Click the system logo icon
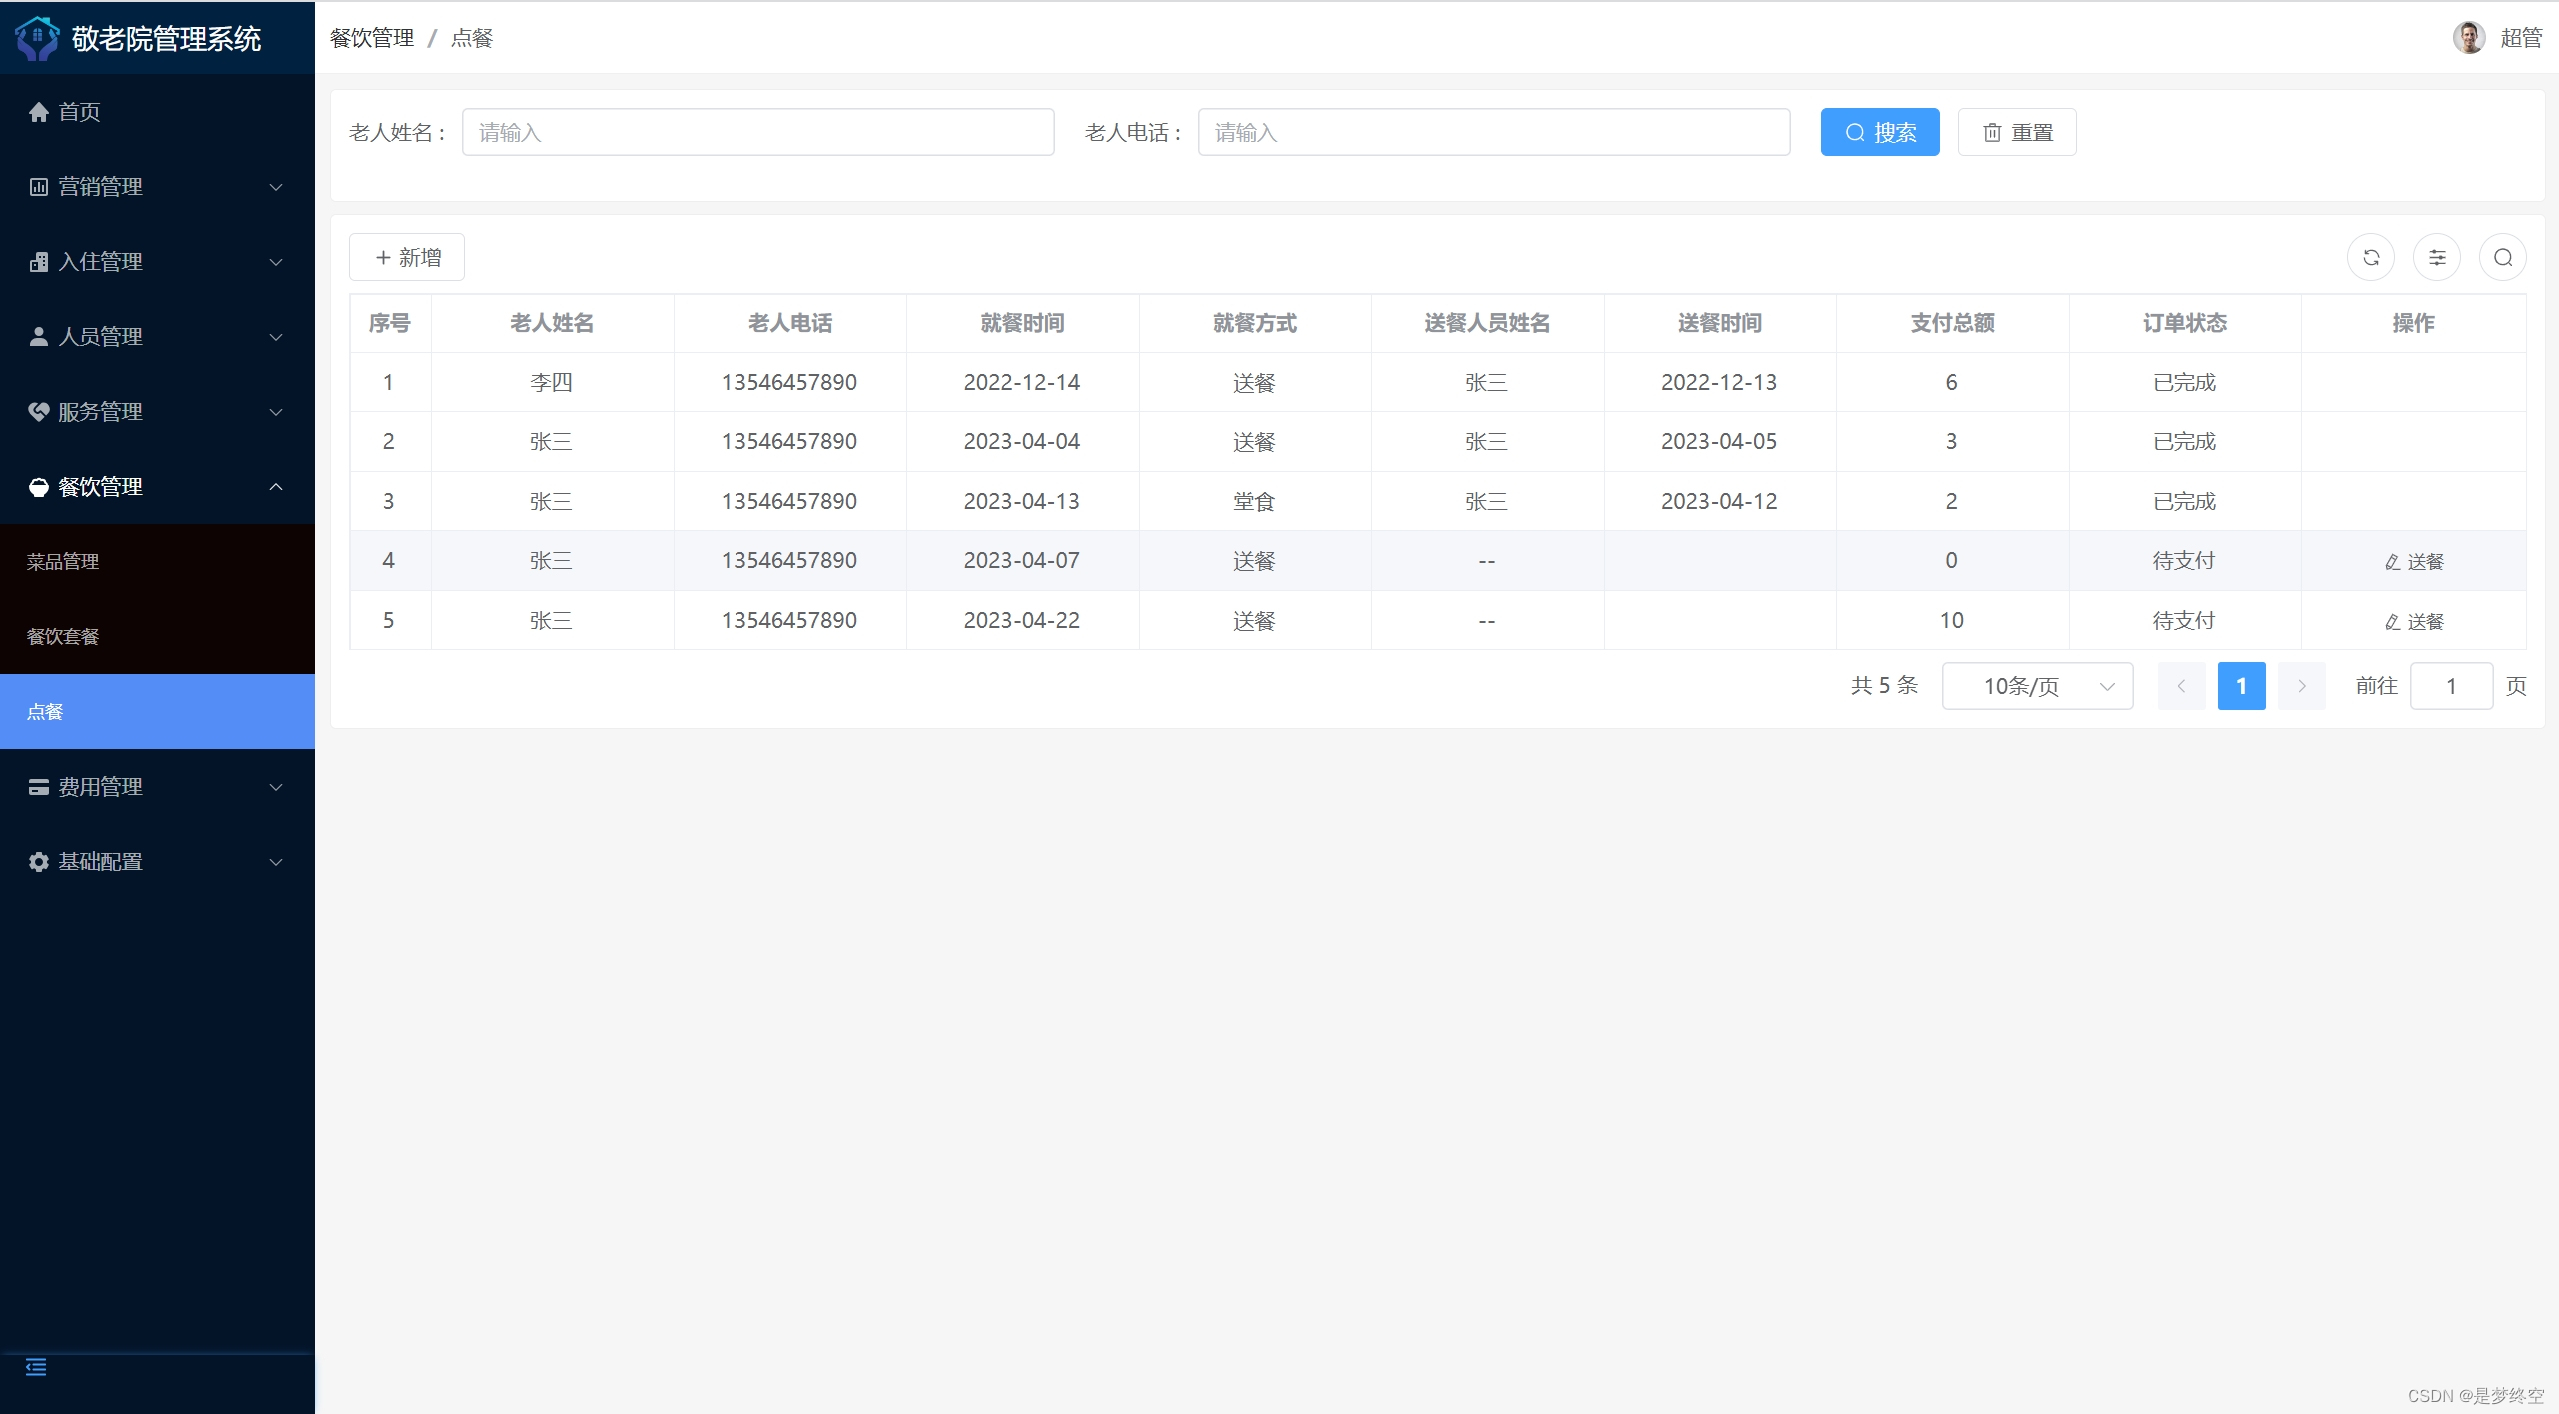 38,38
